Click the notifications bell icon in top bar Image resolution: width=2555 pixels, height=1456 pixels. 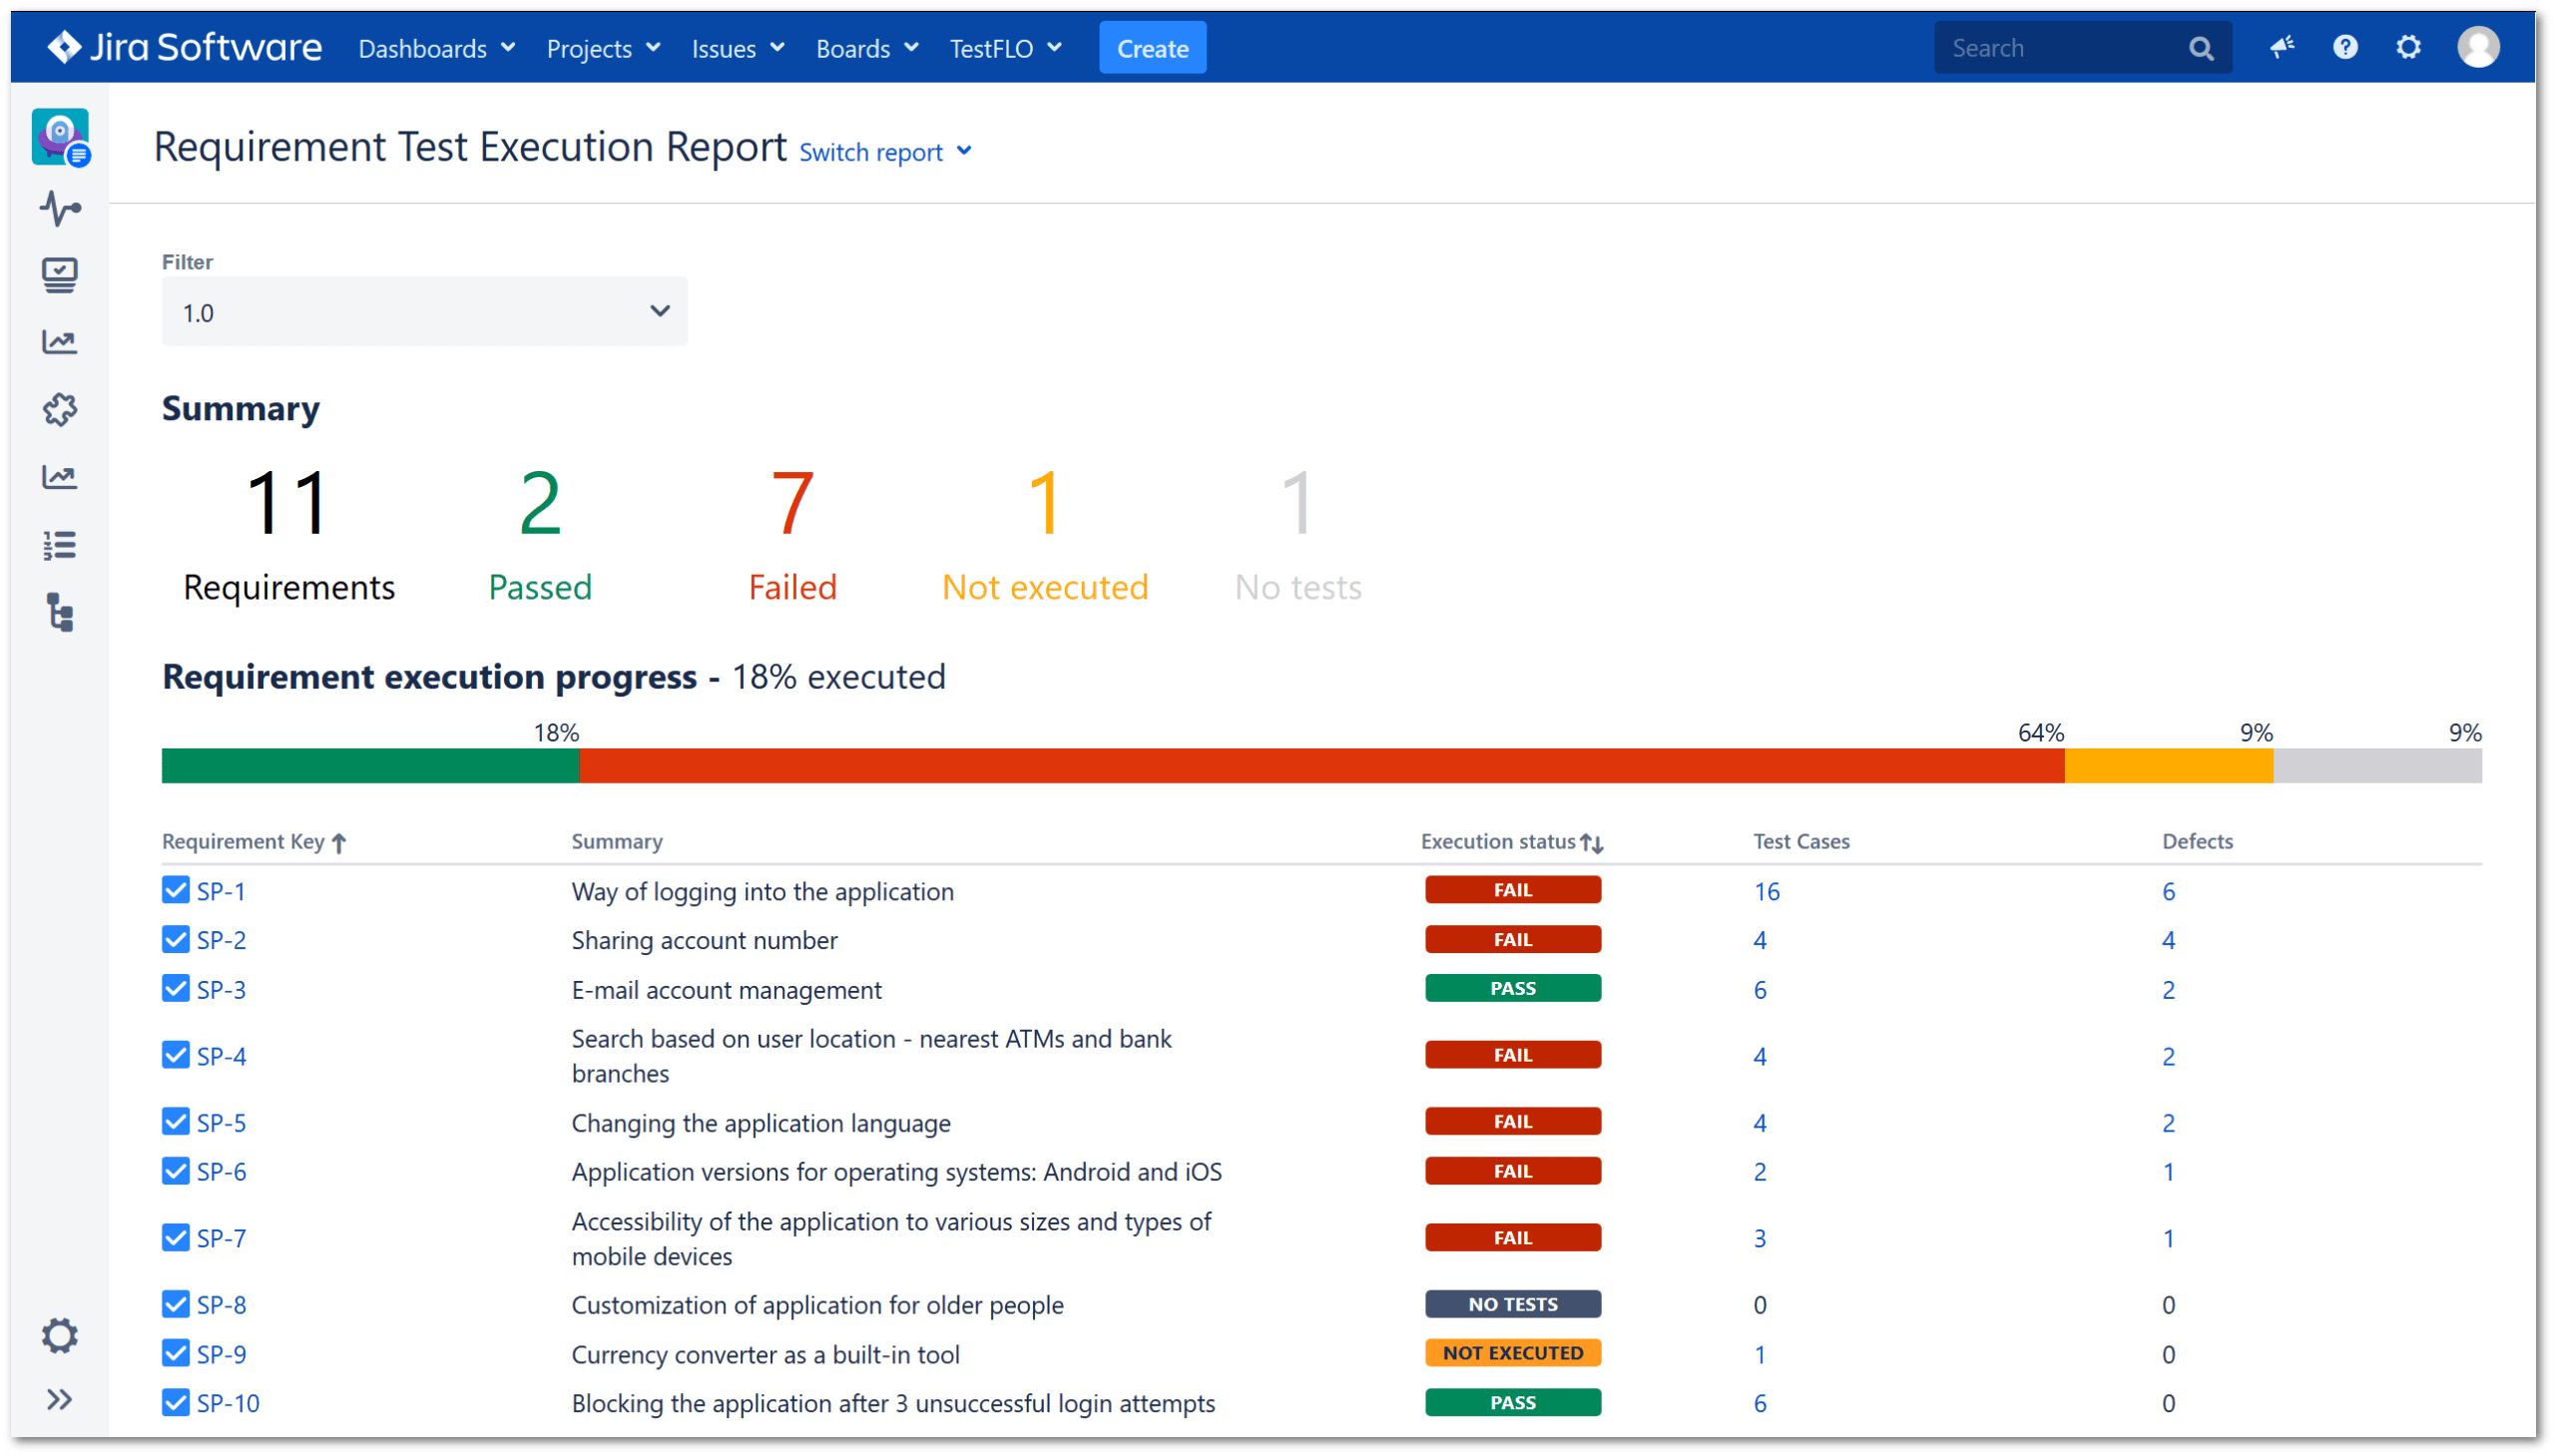click(2280, 47)
